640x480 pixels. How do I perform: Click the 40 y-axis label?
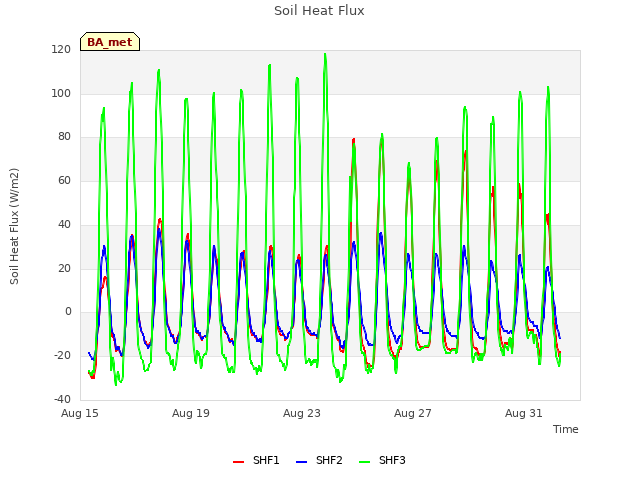click(64, 224)
